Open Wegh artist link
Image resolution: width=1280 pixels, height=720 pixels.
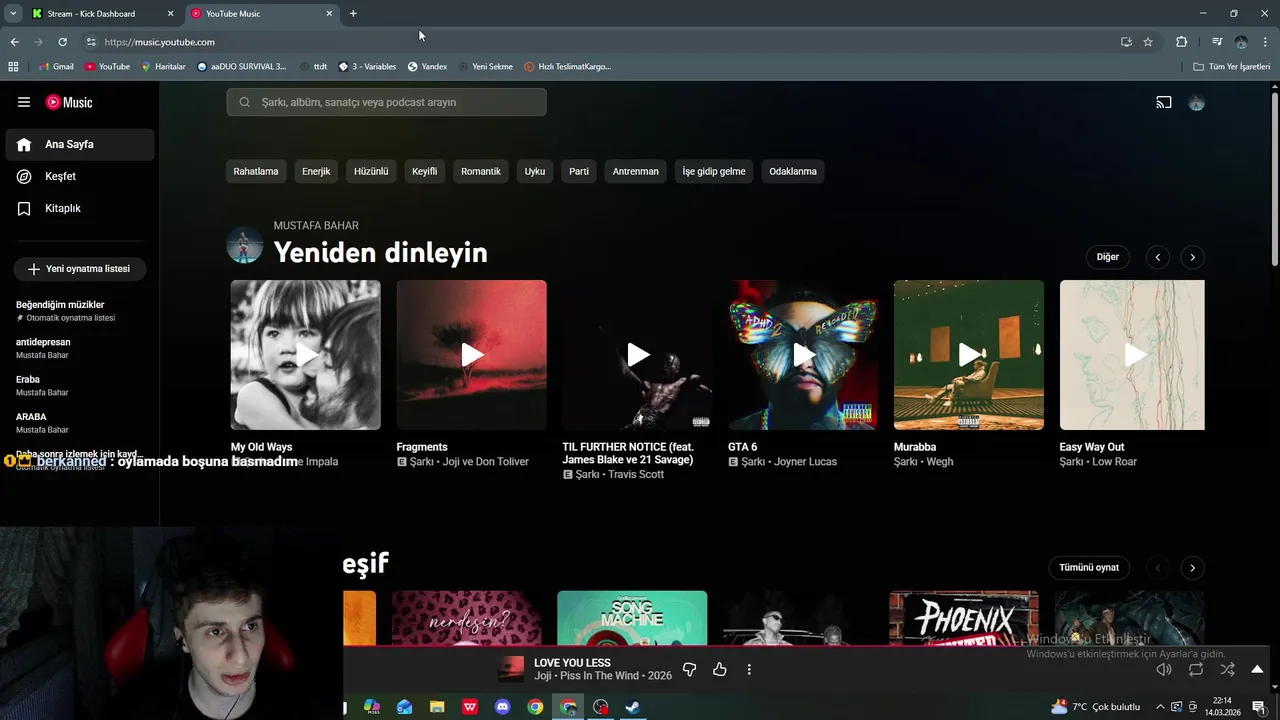940,462
